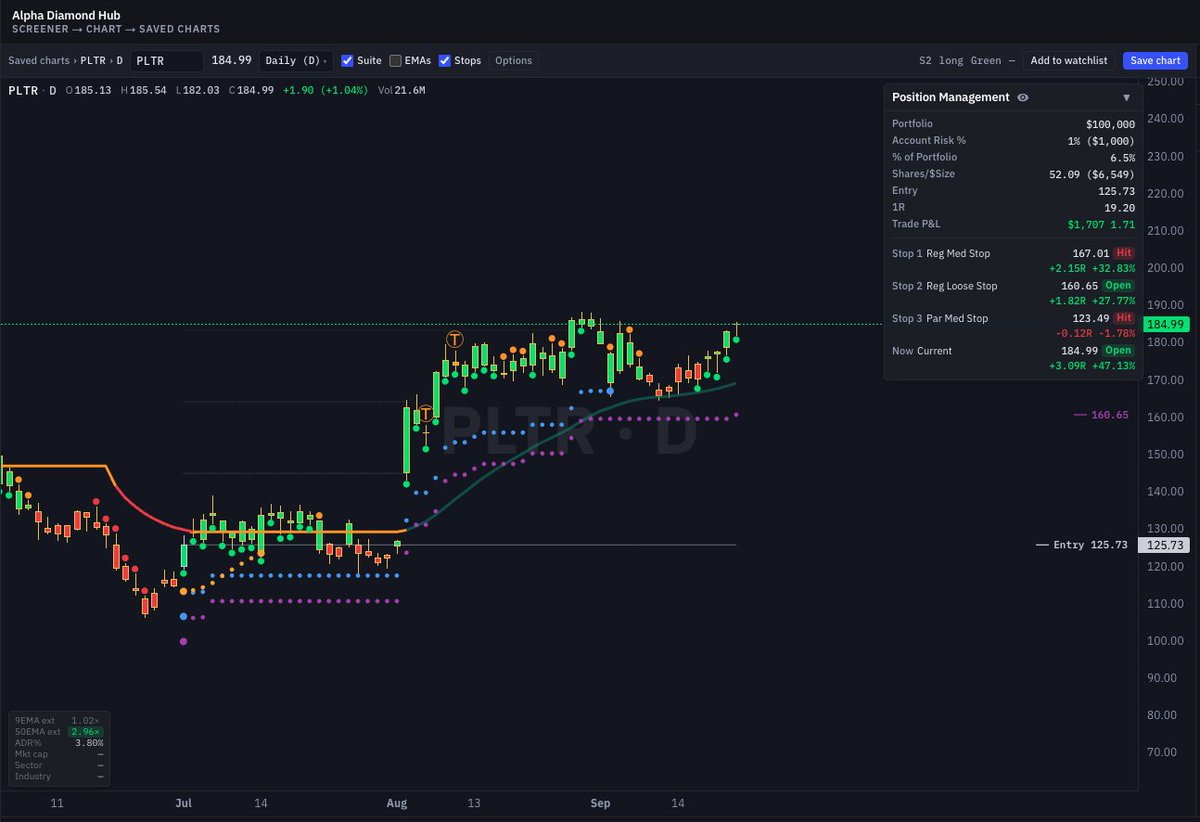Select the Entry 125.73 panel row
Viewport: 1200px width, 822px height.
[x=1013, y=190]
